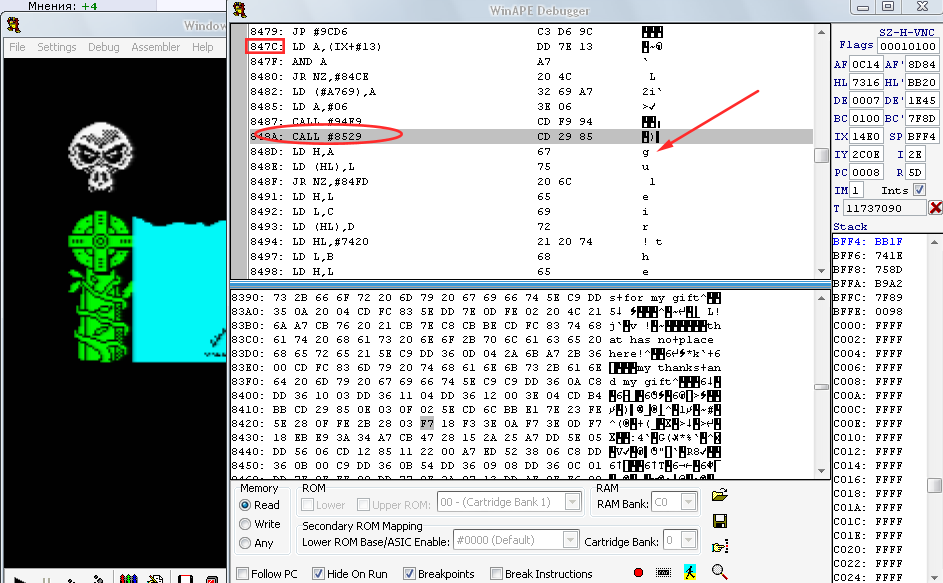
Task: Click the IX register field
Action: [x=865, y=137]
